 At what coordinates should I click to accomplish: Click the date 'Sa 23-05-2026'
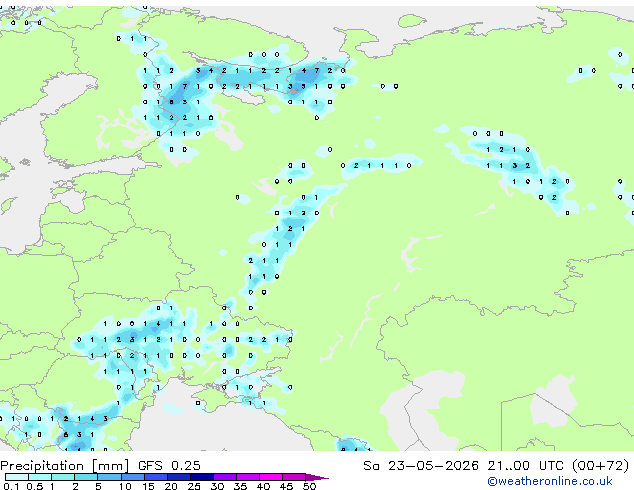click(x=421, y=466)
